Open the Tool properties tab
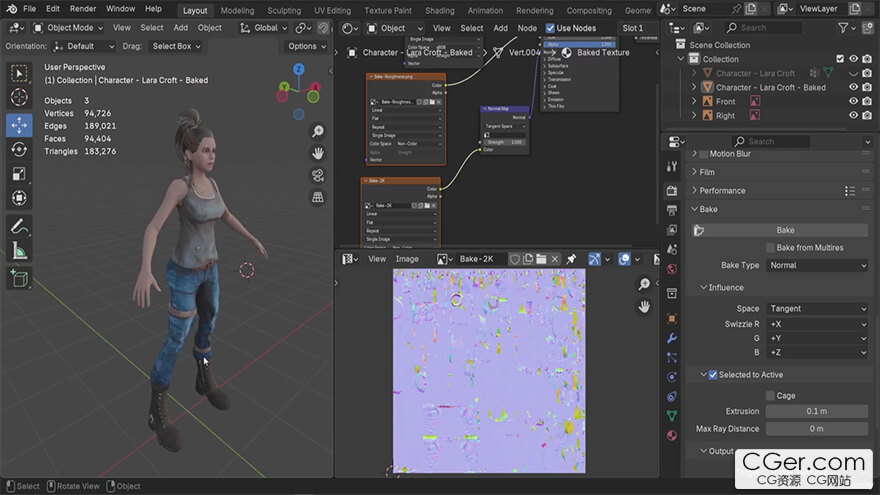 pyautogui.click(x=672, y=166)
